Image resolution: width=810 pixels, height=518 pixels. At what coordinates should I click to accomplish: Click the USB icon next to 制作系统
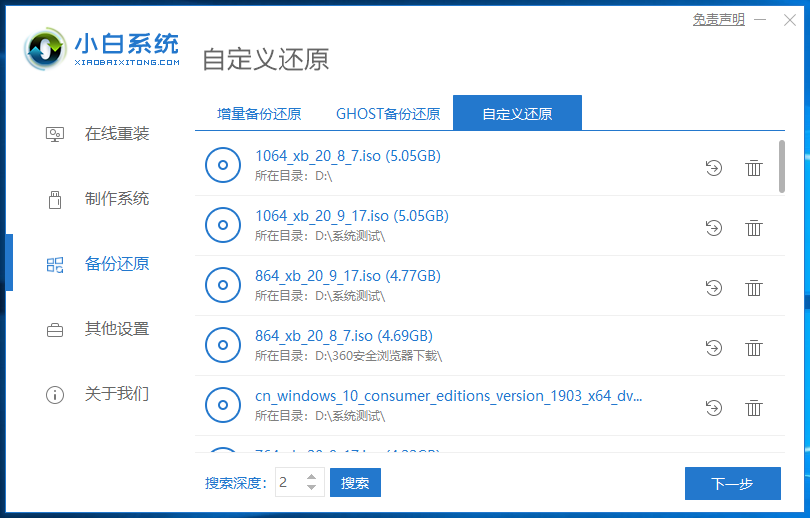click(x=55, y=199)
